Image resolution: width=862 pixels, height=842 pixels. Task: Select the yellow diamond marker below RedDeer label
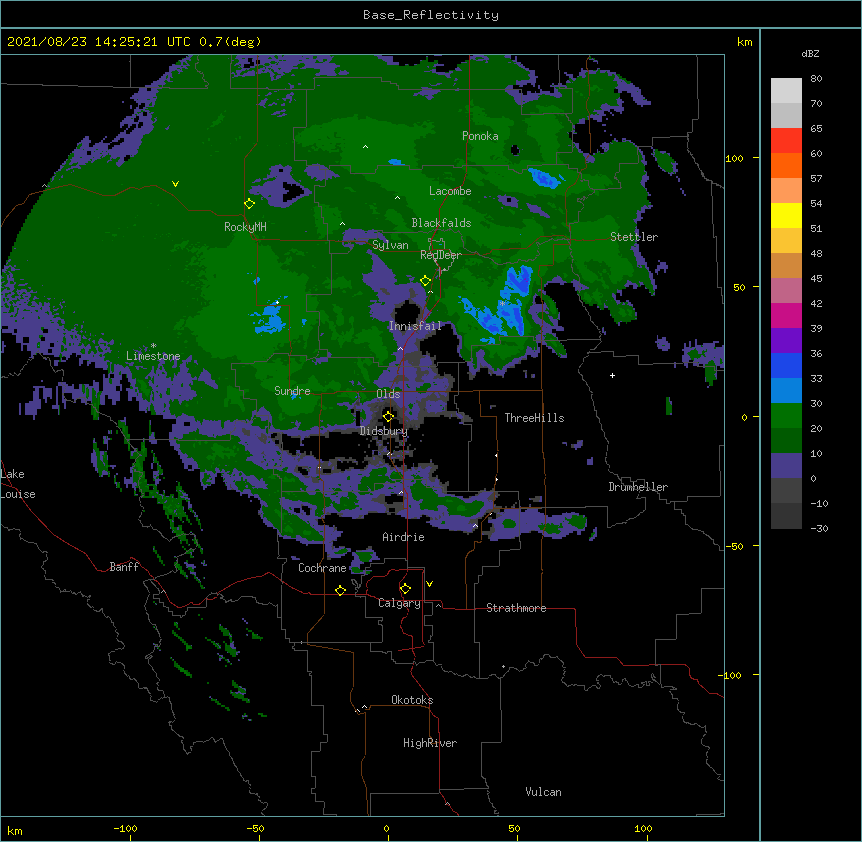coord(425,281)
